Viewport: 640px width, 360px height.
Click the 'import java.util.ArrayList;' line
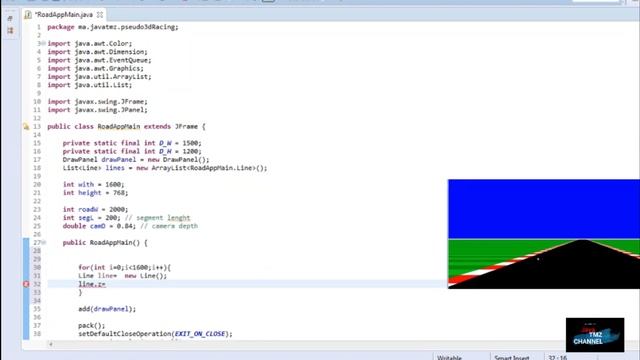(99, 77)
